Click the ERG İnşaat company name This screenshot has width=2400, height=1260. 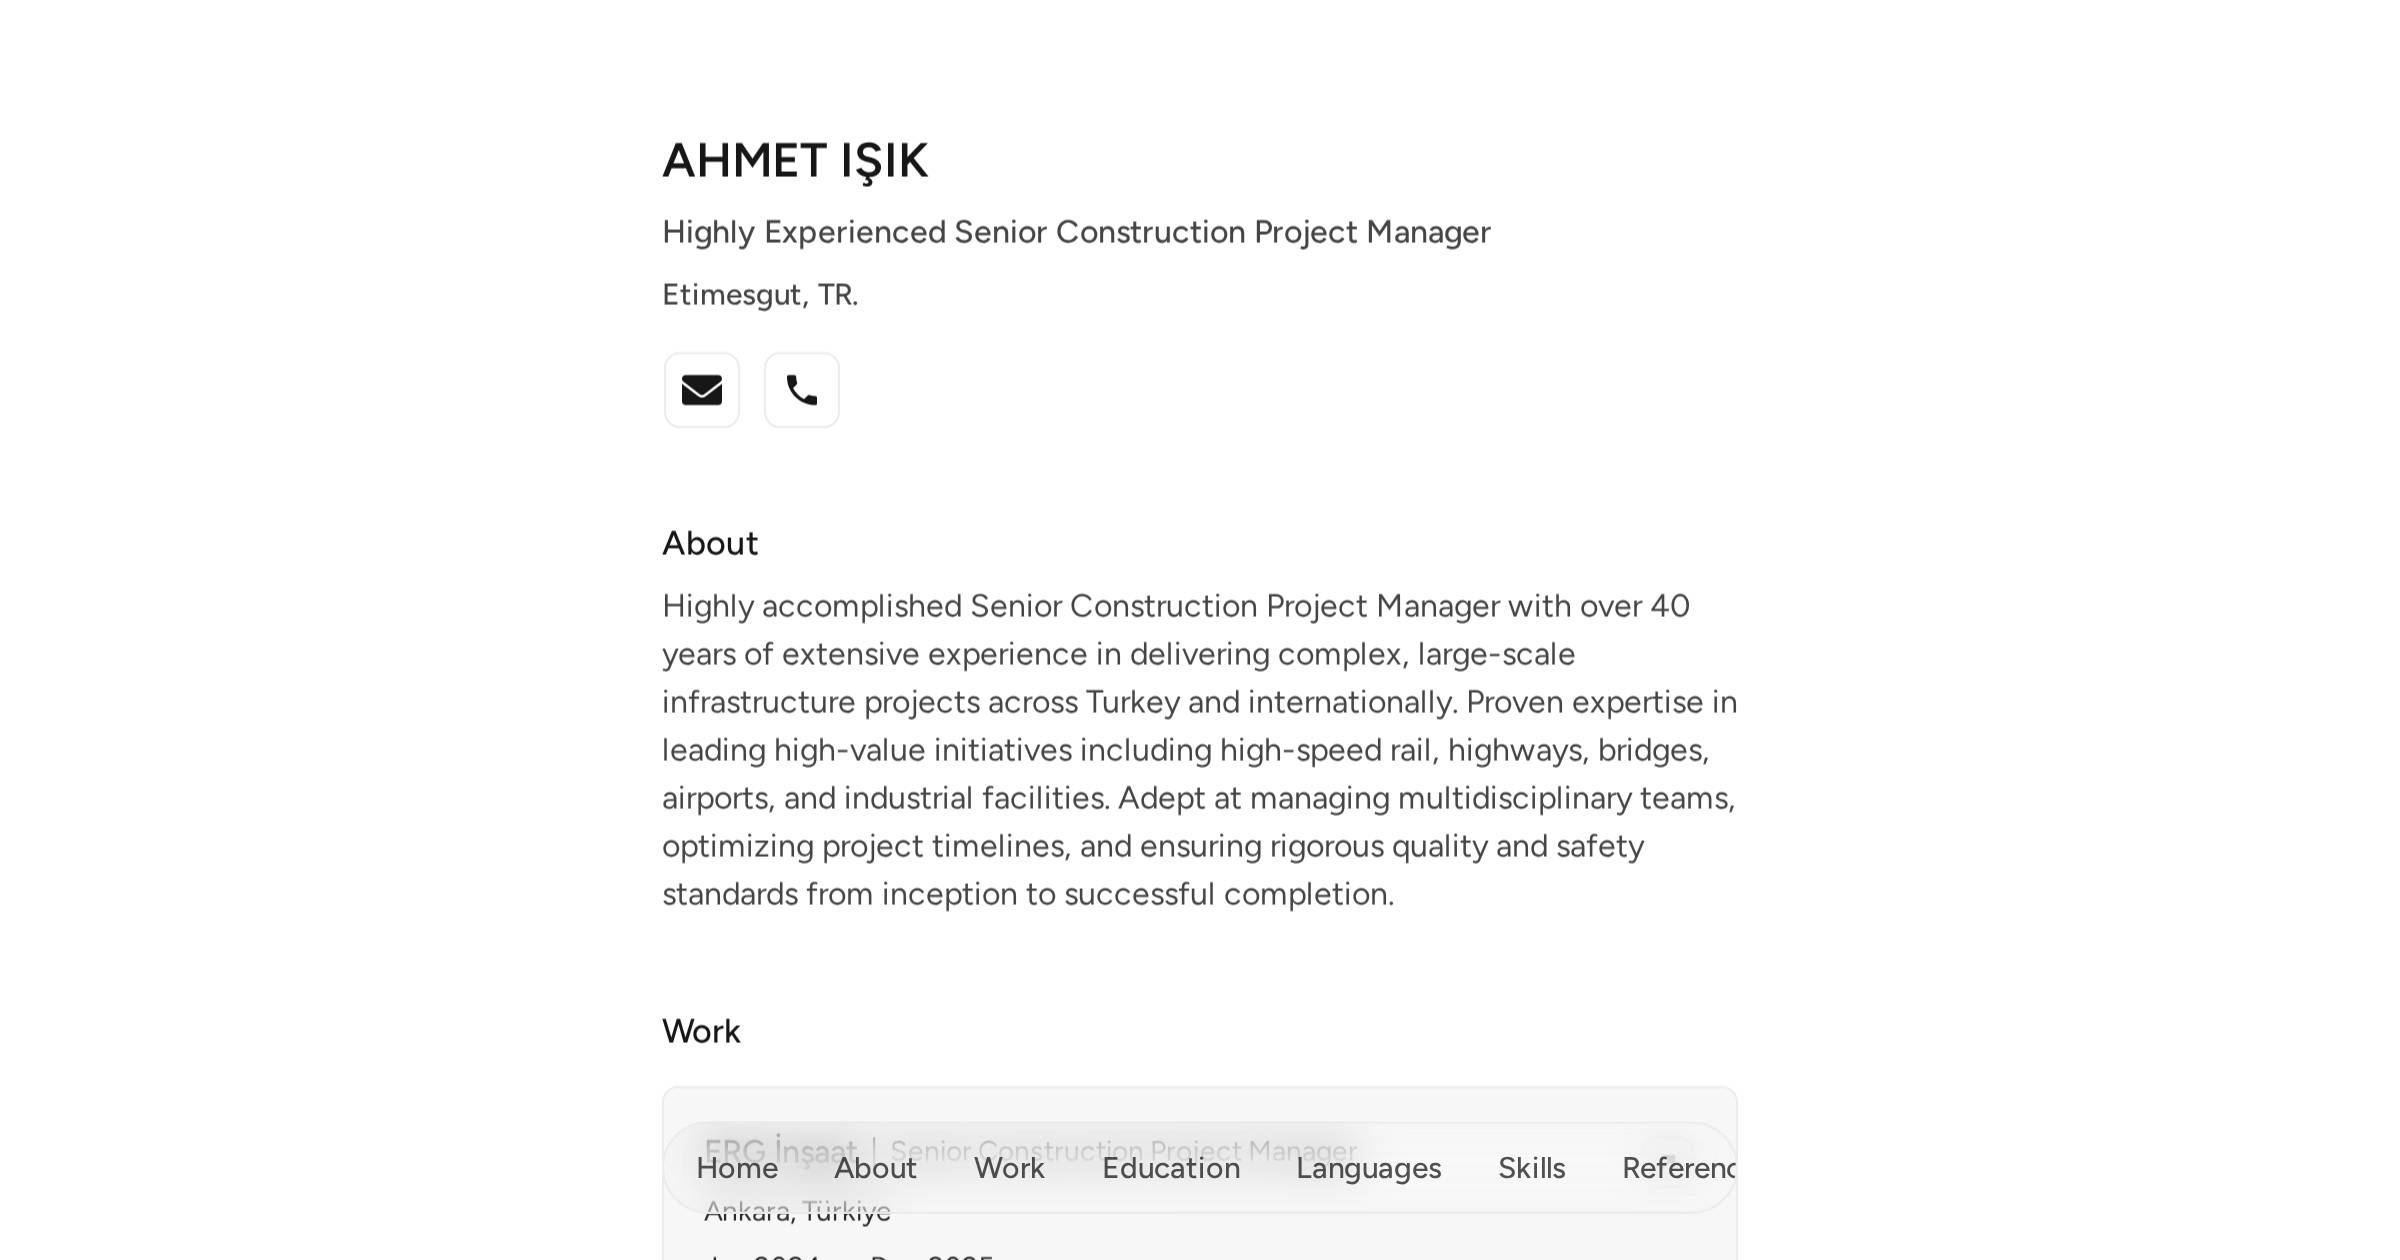coord(780,1151)
